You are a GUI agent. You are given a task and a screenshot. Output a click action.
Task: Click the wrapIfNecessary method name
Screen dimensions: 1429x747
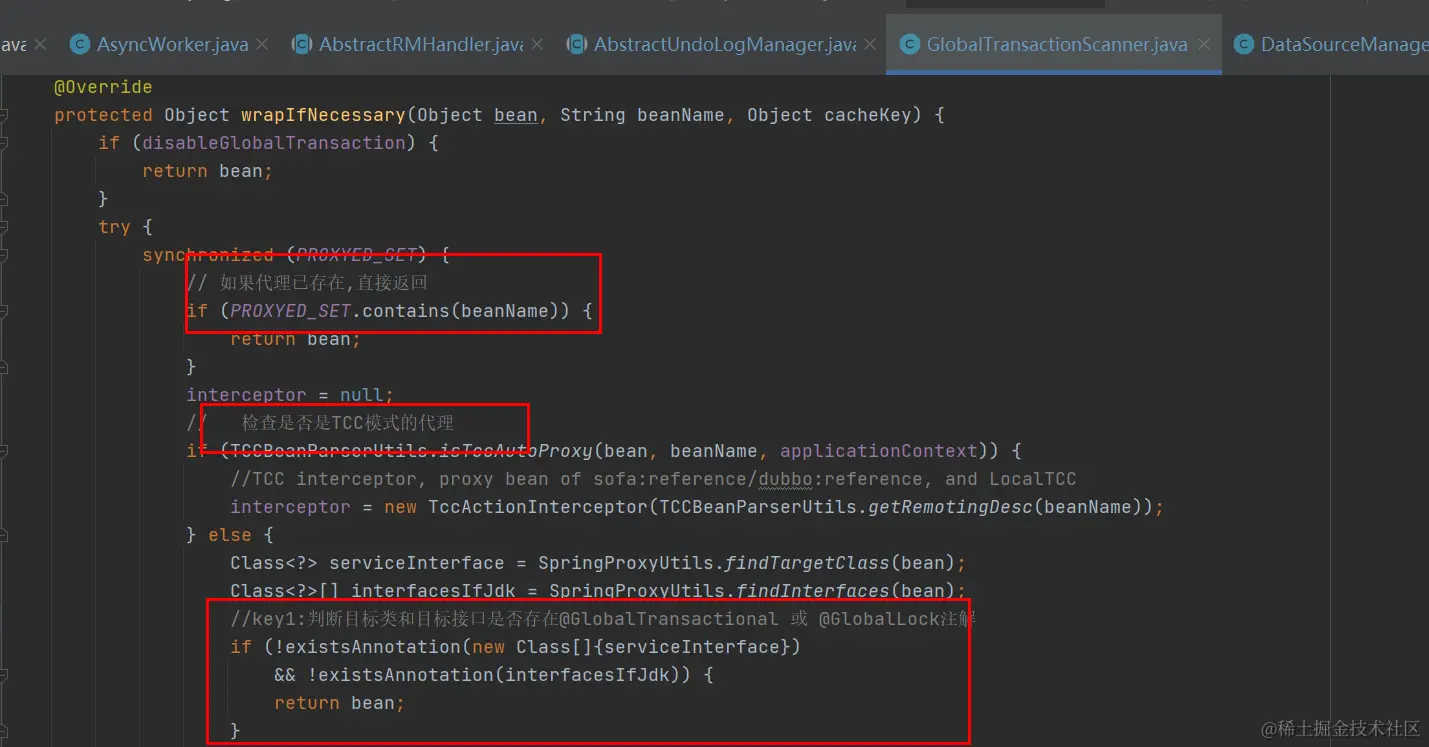coord(323,115)
